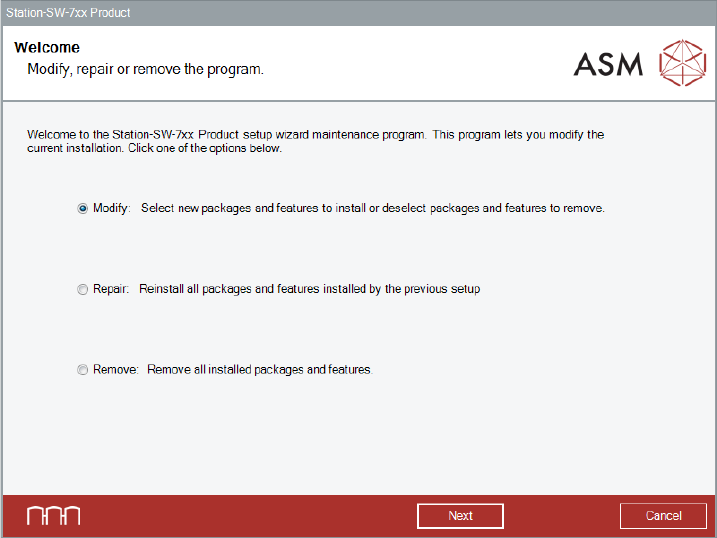
Task: Click the Next button
Action: (x=460, y=516)
